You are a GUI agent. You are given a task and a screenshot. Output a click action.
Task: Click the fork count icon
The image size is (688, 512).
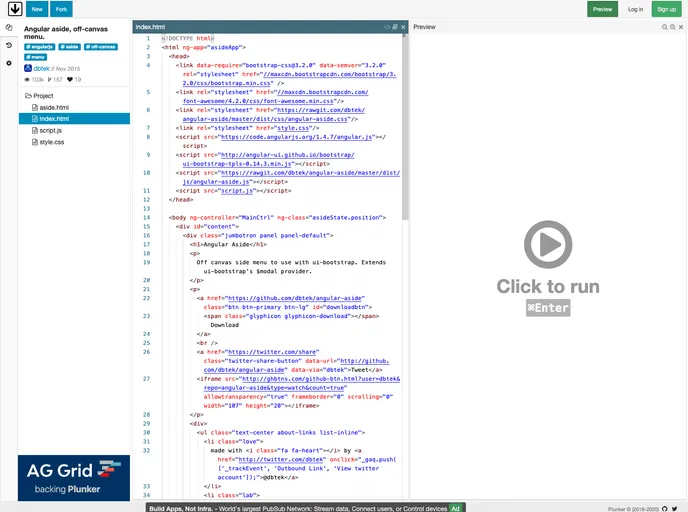[x=50, y=79]
